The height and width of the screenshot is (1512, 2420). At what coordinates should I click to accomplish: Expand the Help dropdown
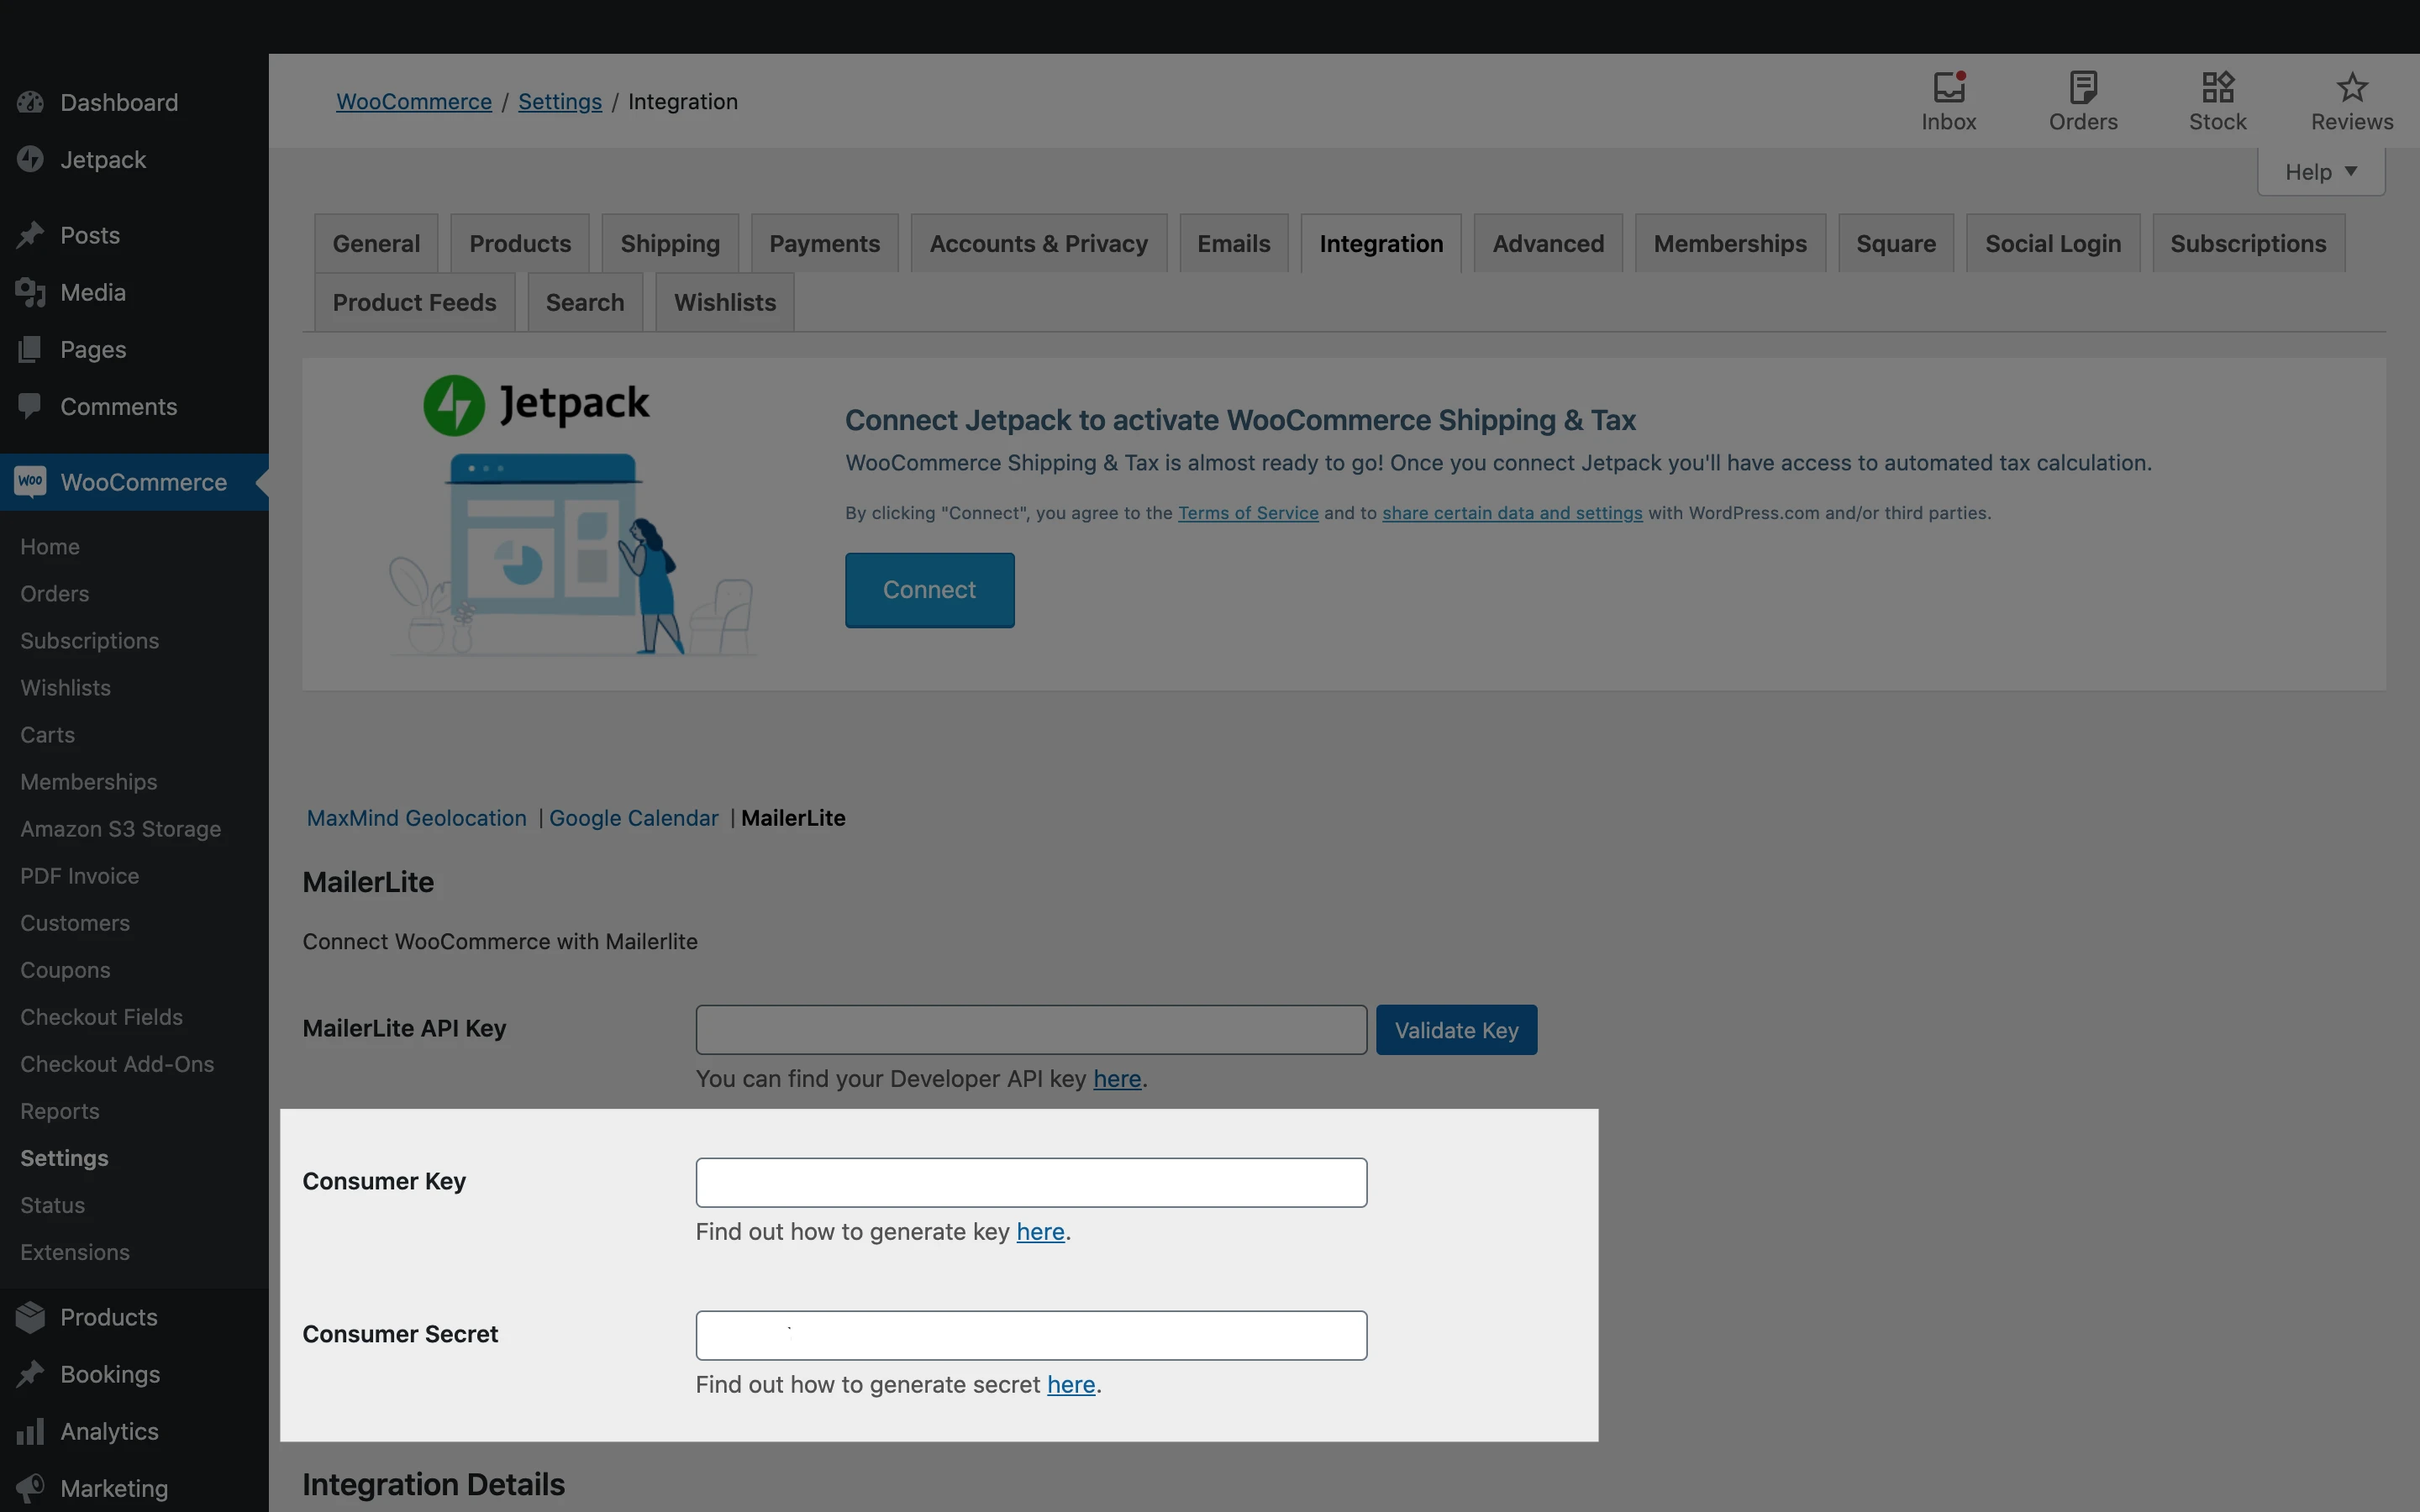coord(2320,172)
